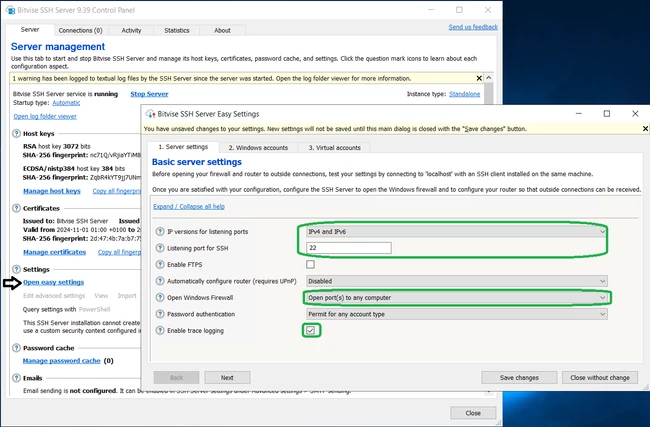Open help for Password authentication
This screenshot has height=427, width=650.
pos(160,314)
